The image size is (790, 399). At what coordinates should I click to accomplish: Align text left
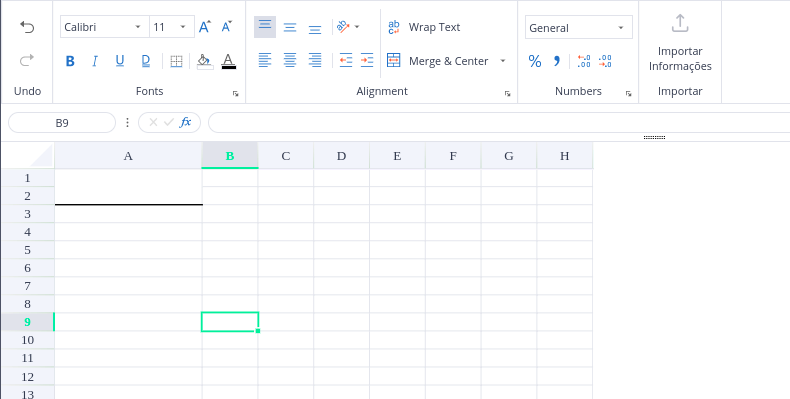265,61
